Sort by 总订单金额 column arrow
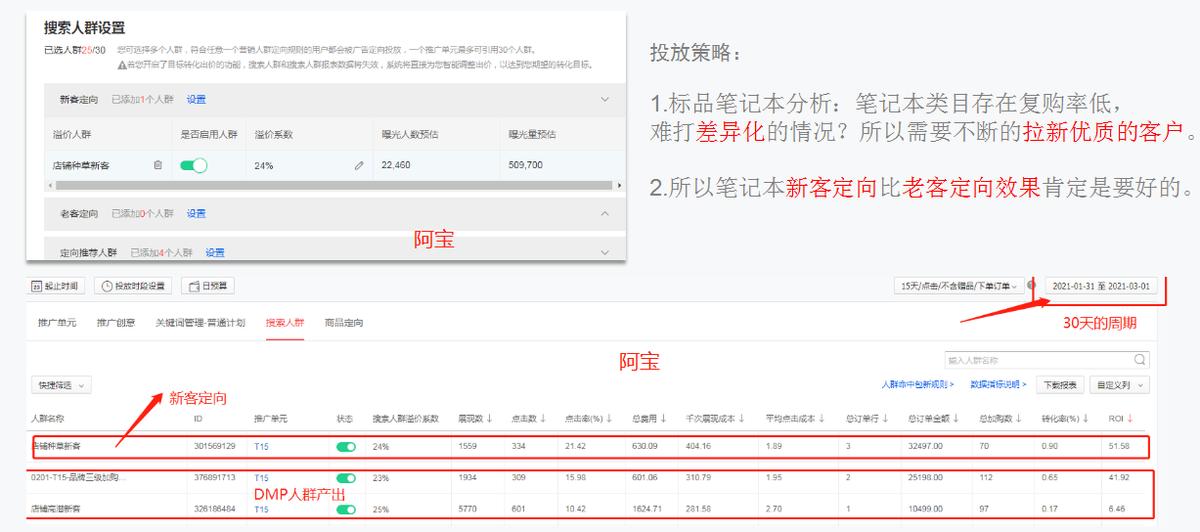Image resolution: width=1200 pixels, height=532 pixels. (x=957, y=418)
